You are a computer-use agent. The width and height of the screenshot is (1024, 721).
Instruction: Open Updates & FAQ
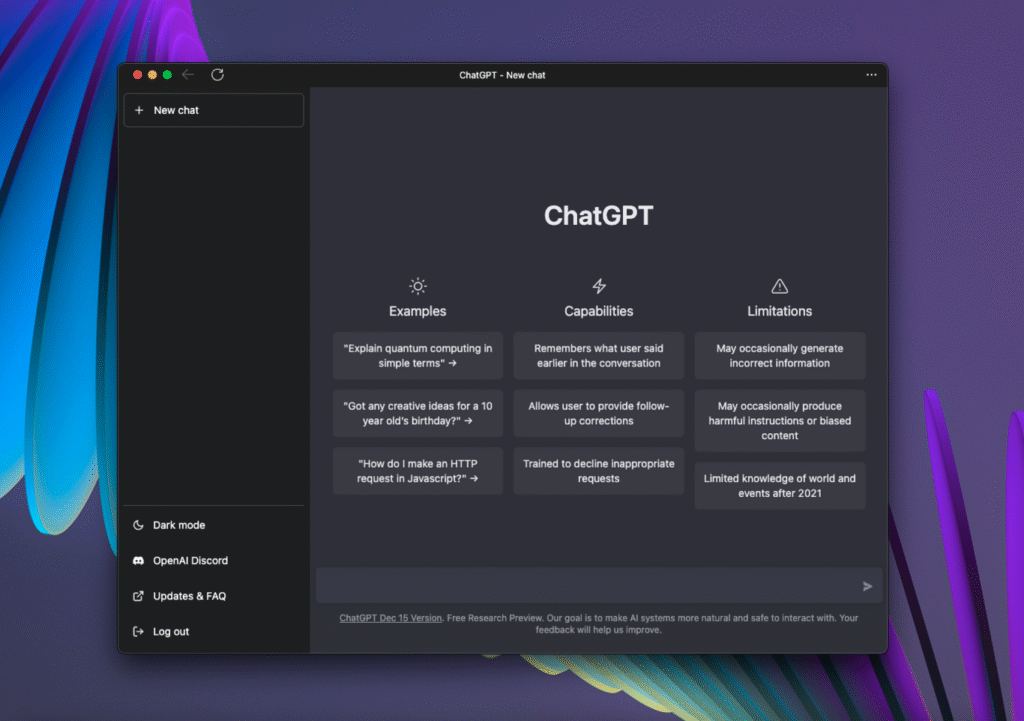[x=214, y=596]
